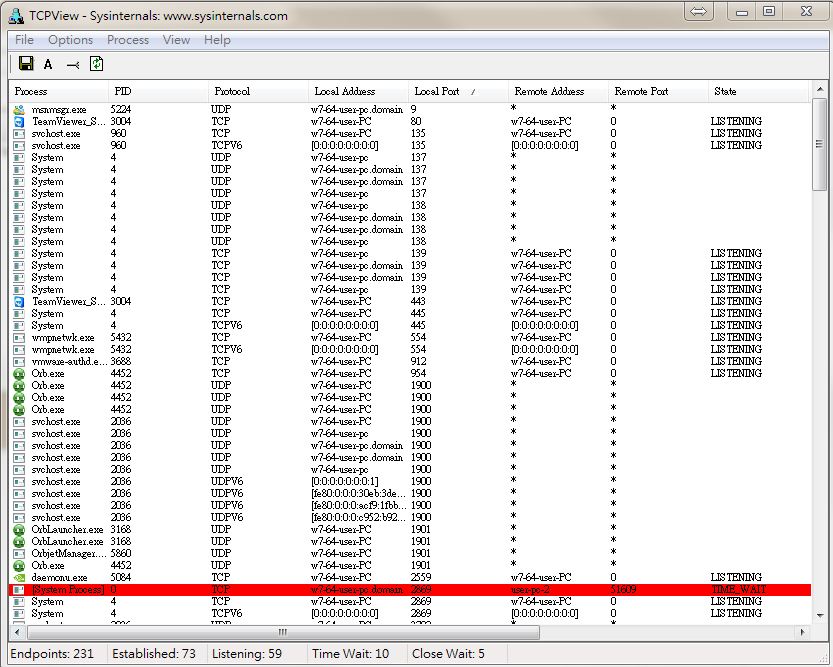Click the OrbjetManager process icon
The image size is (833, 667).
pos(19,554)
